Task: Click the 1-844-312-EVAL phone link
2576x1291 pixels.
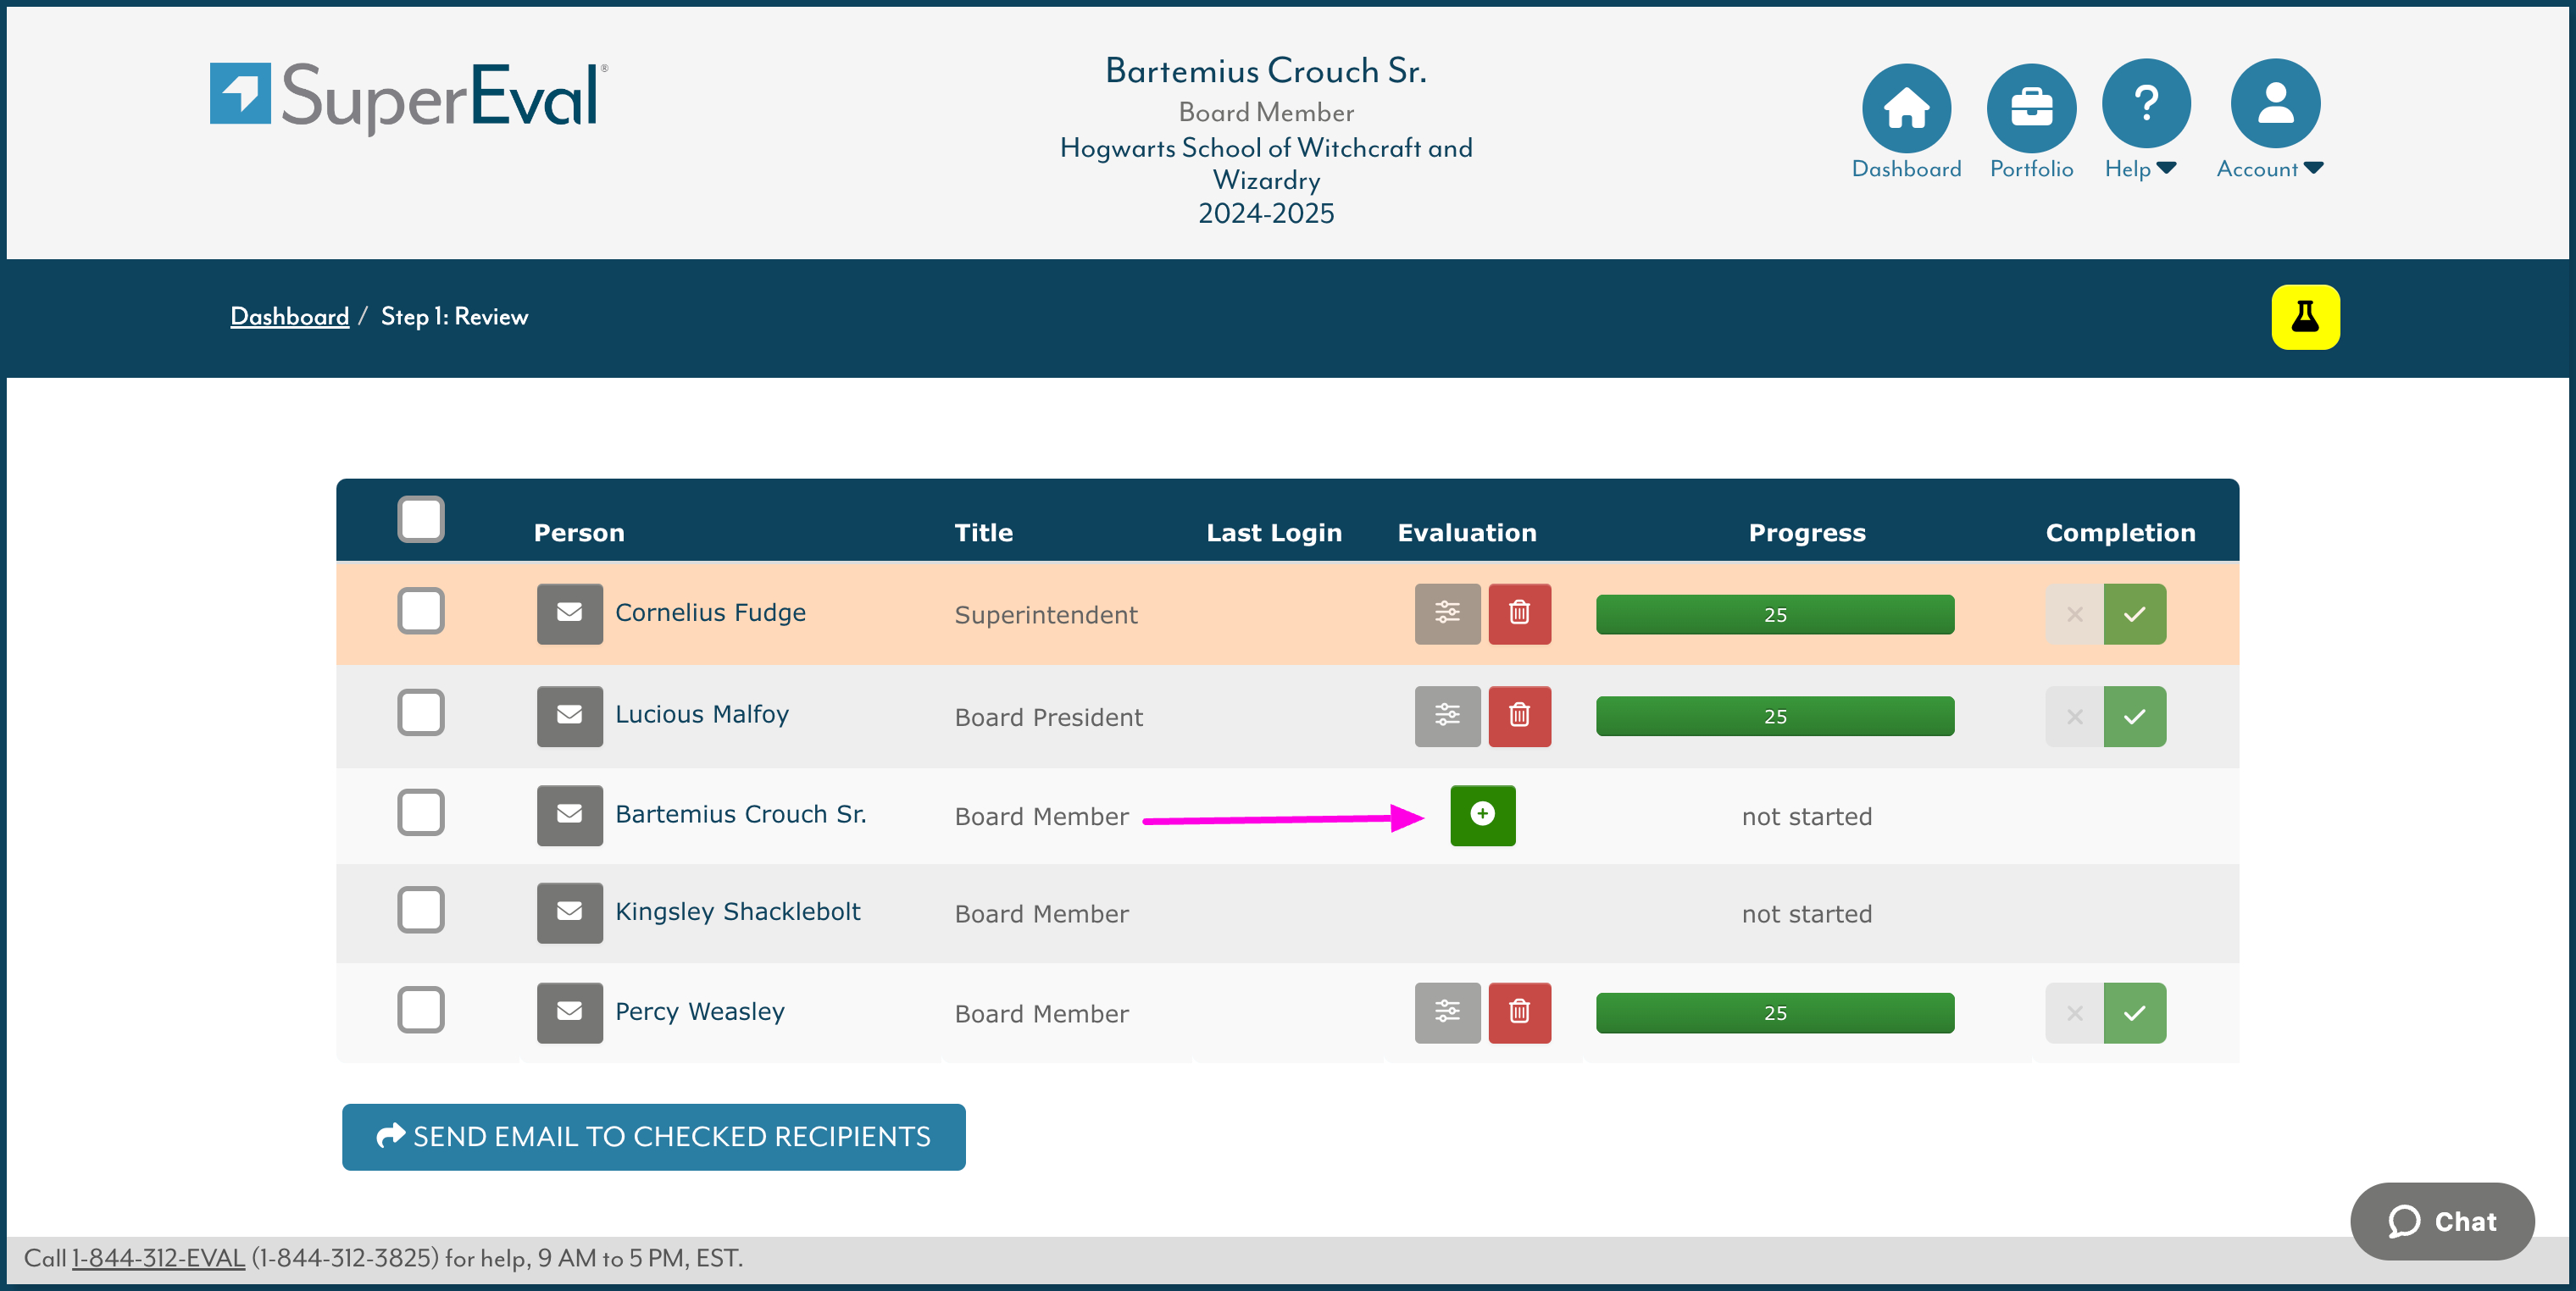Action: coord(158,1257)
